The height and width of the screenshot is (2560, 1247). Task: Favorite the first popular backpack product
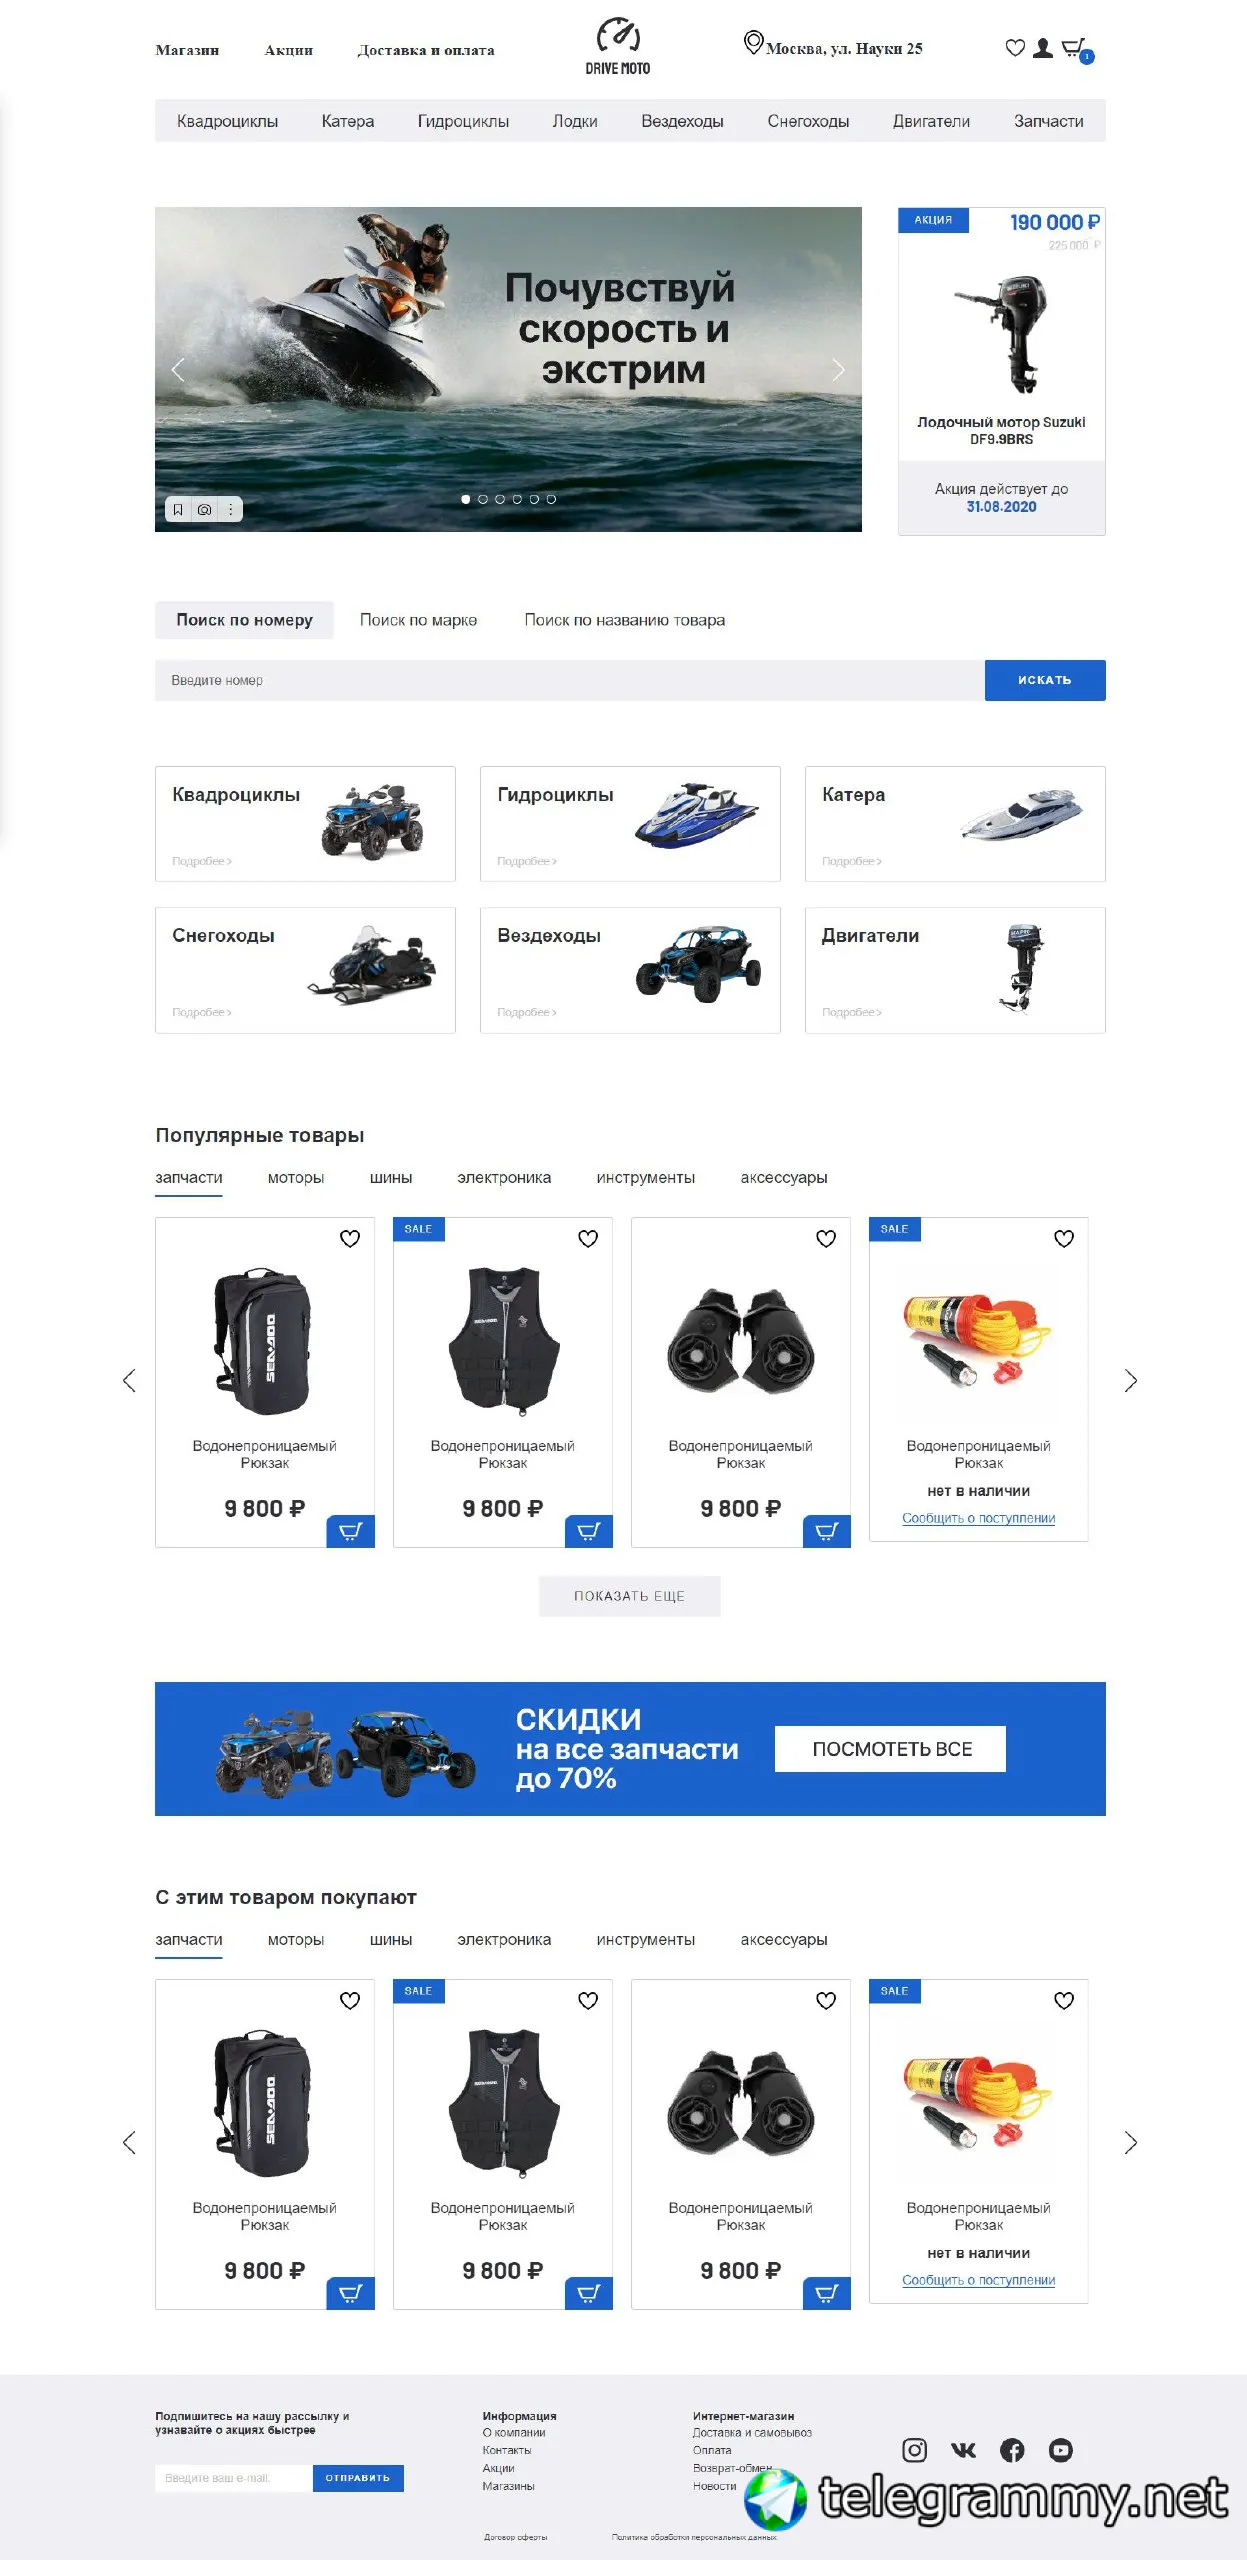click(350, 1239)
